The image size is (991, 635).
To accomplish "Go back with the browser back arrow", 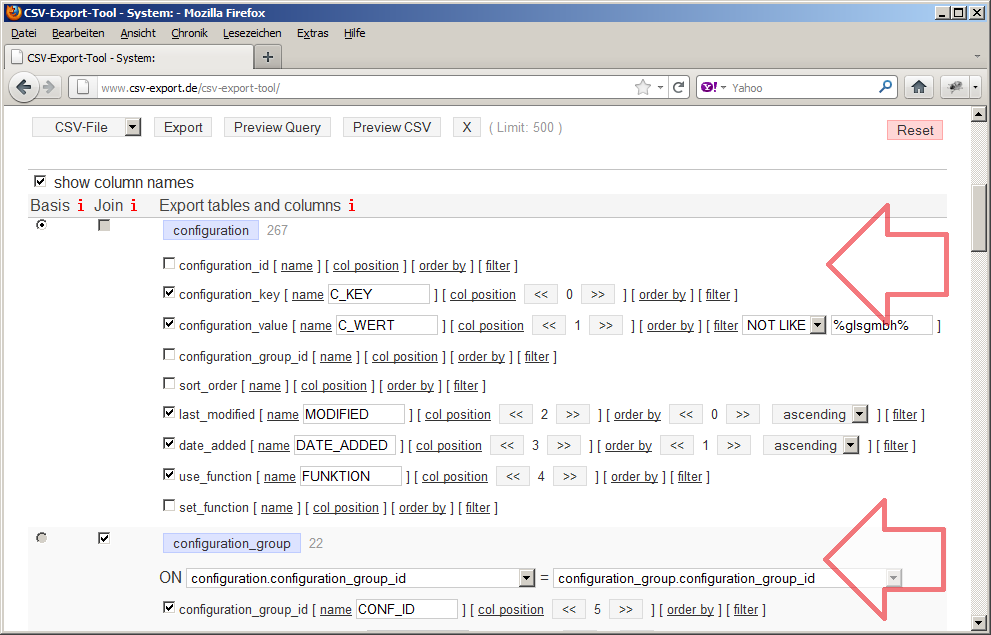I will [23, 87].
